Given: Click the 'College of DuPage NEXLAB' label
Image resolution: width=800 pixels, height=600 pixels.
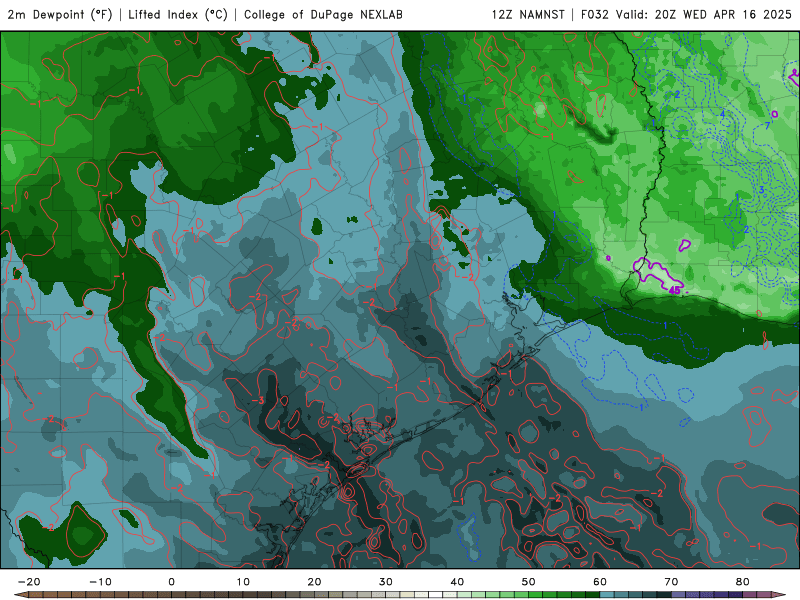Looking at the screenshot, I should 323,15.
